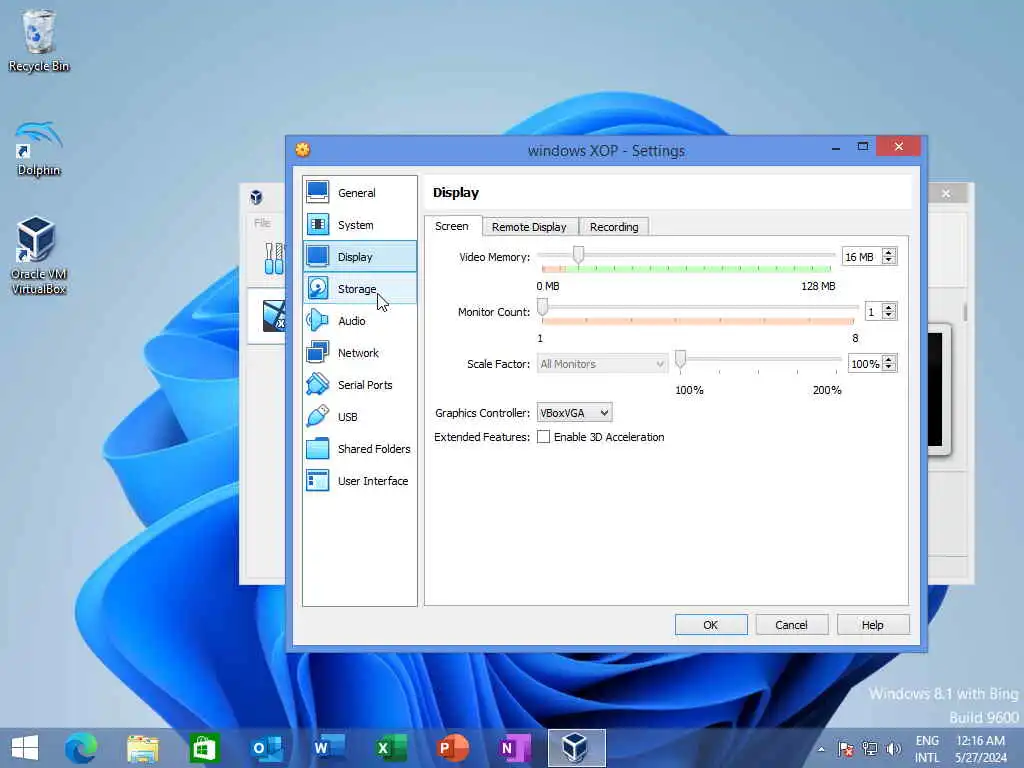Viewport: 1024px width, 768px height.
Task: Click the Scale Factor 100% field
Action: (864, 364)
